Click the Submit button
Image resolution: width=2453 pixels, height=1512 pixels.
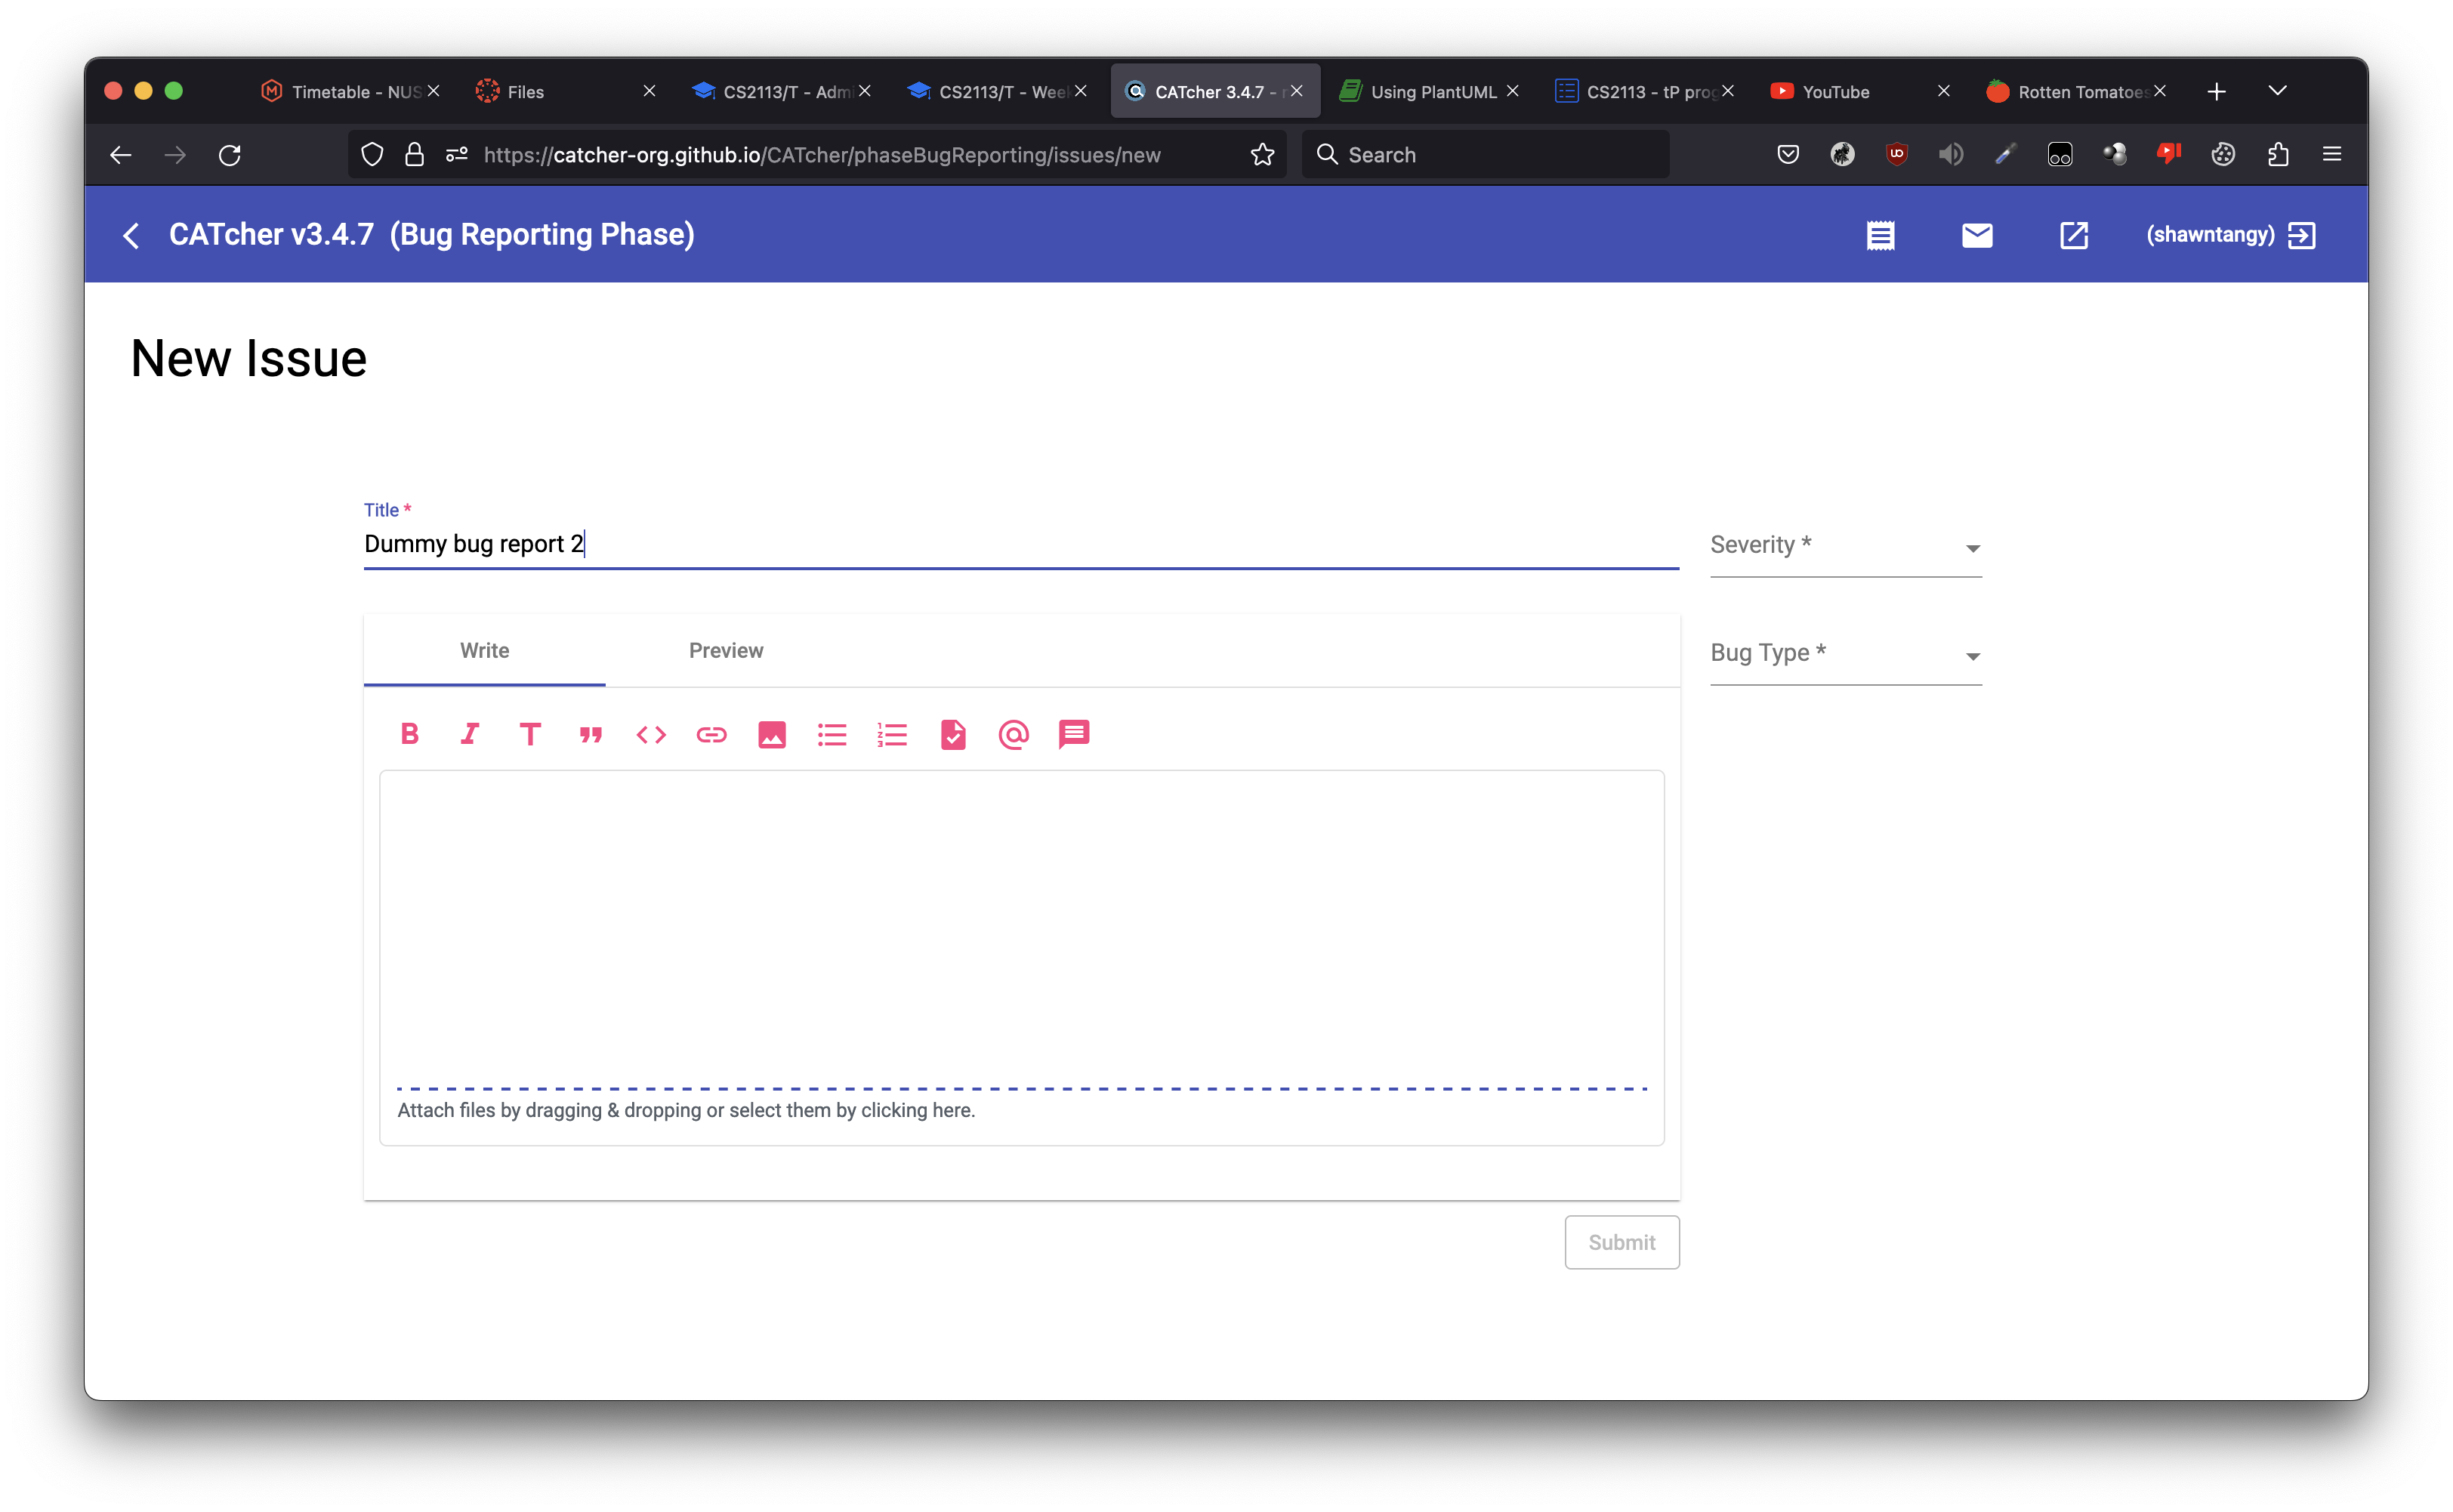coord(1621,1242)
